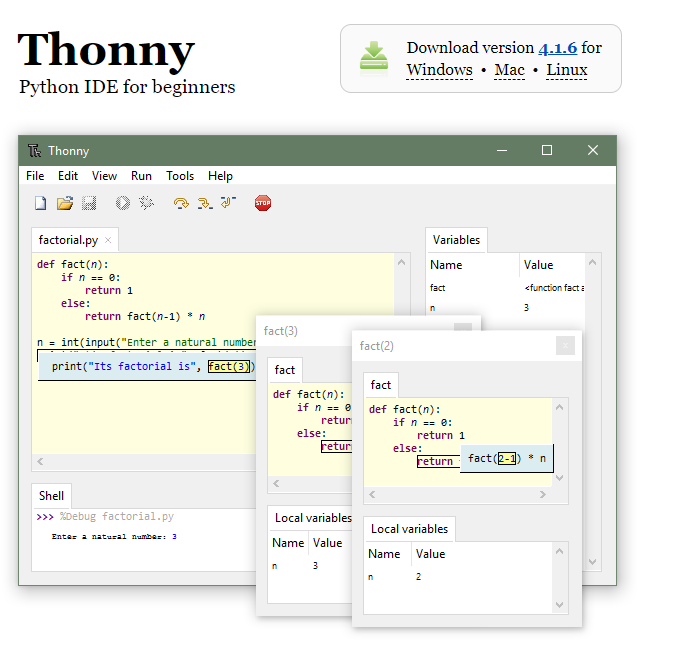Viewport: 689px width, 648px height.
Task: Click the Step over debug icon
Action: [x=181, y=203]
